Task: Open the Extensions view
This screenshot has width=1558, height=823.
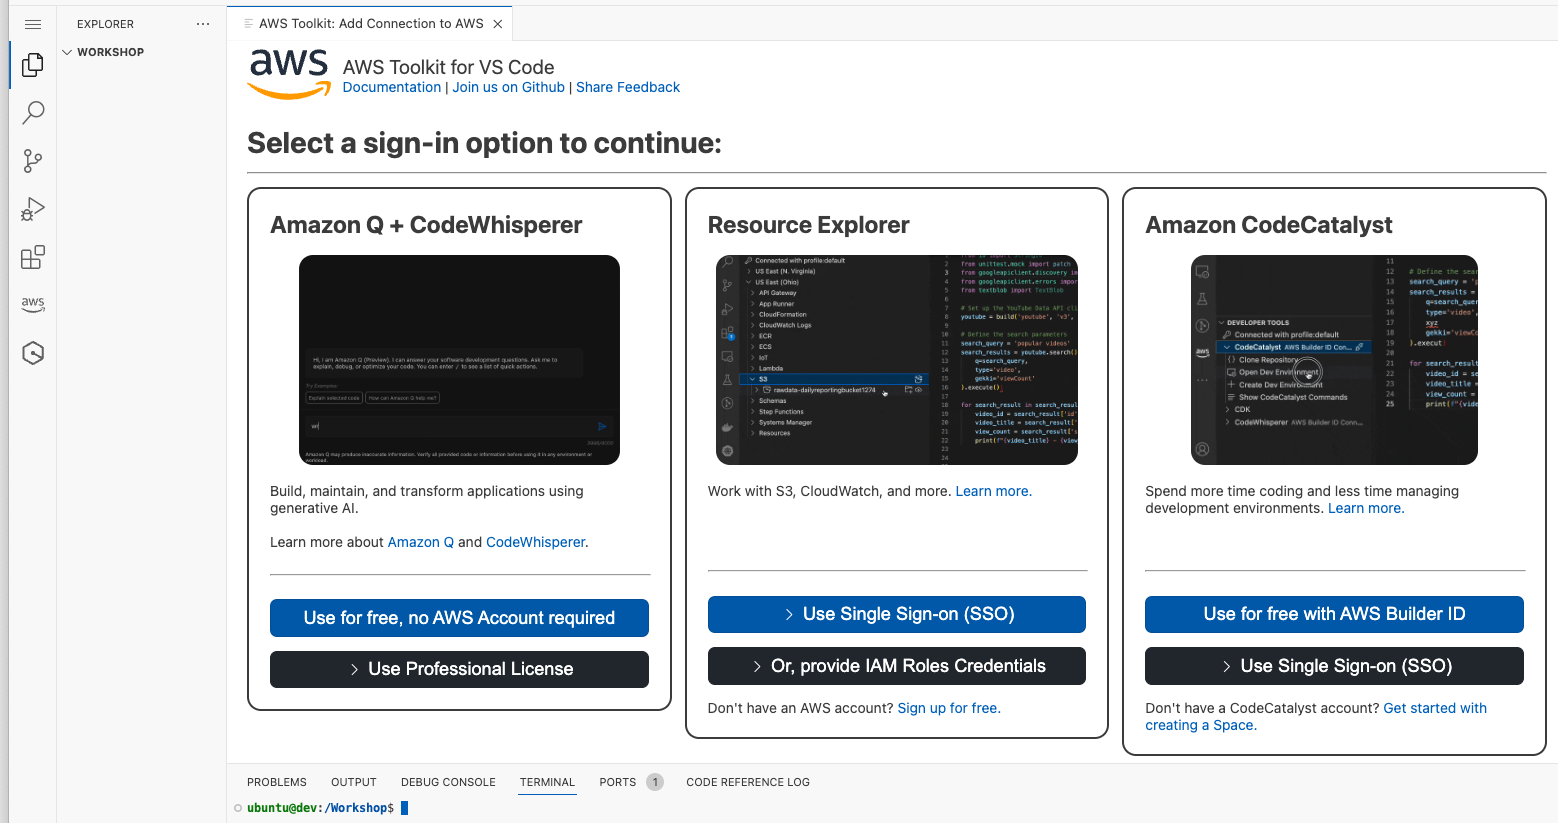Action: tap(33, 257)
